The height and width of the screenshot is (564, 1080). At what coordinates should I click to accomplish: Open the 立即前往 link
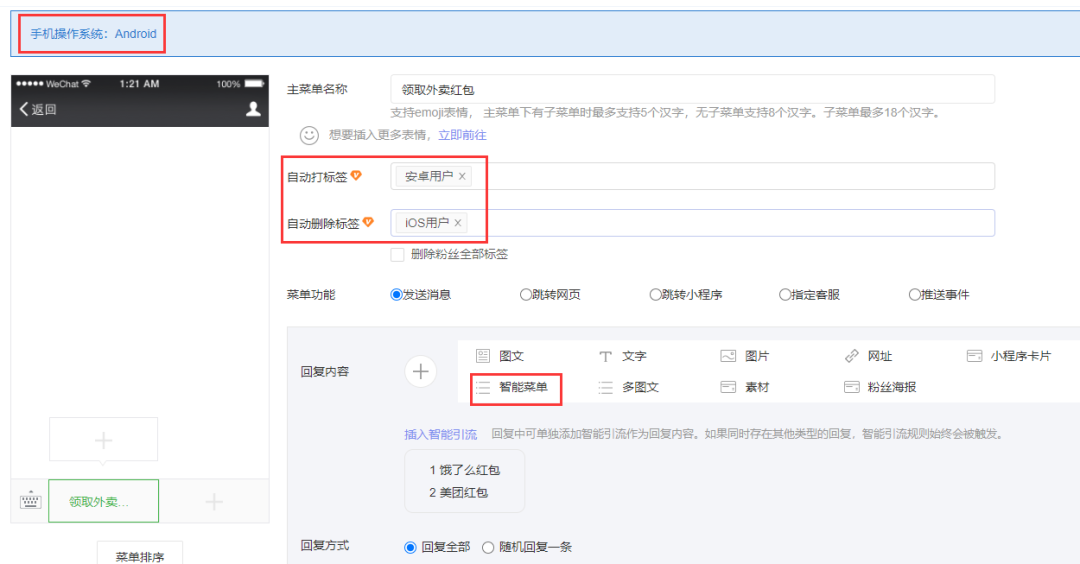(462, 135)
